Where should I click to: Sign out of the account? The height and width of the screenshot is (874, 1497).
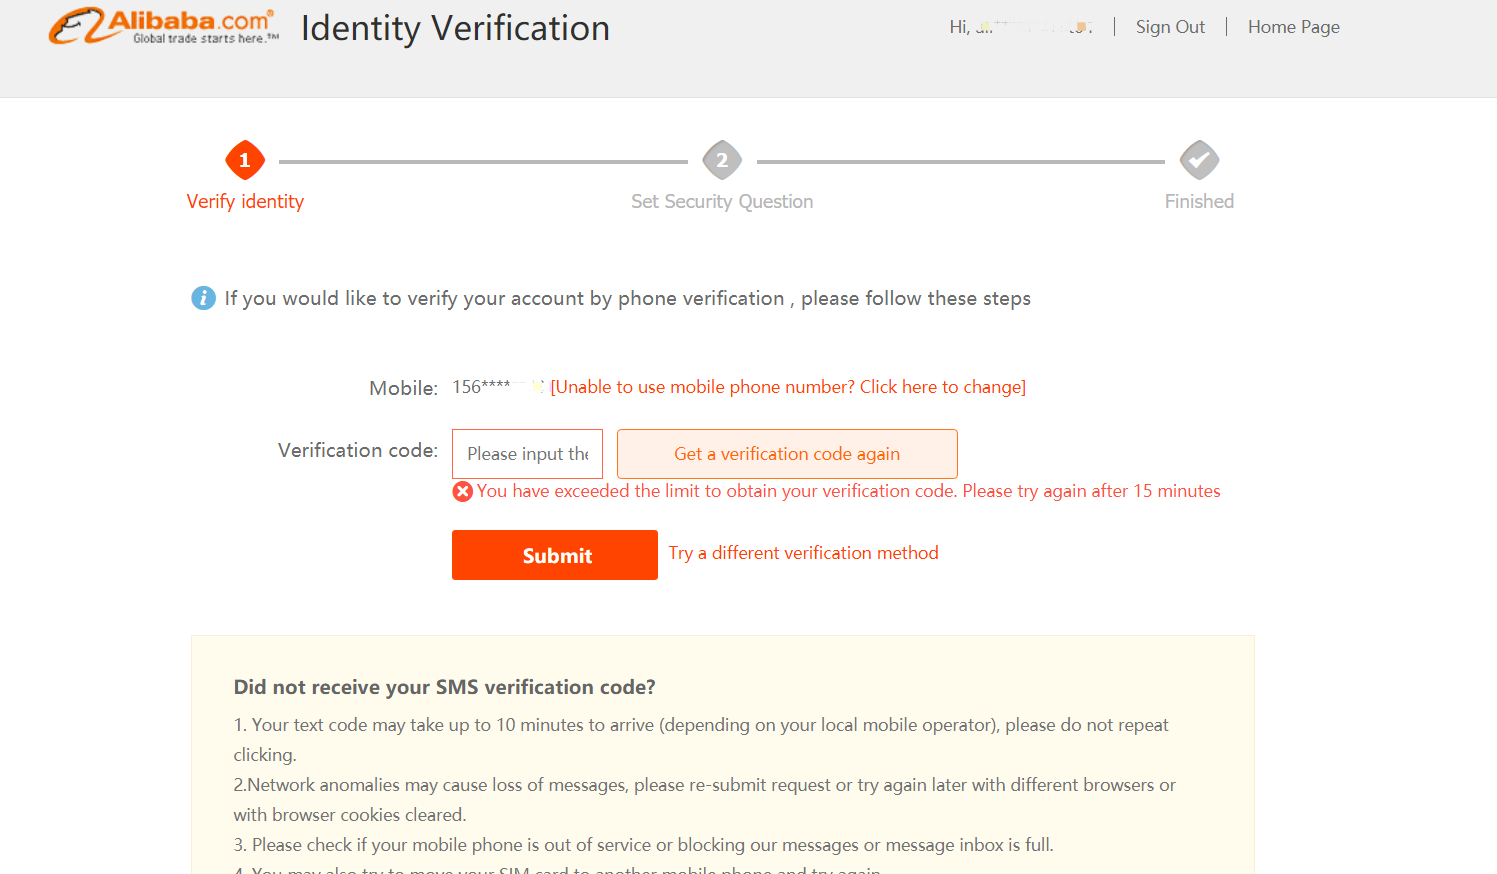(x=1170, y=27)
